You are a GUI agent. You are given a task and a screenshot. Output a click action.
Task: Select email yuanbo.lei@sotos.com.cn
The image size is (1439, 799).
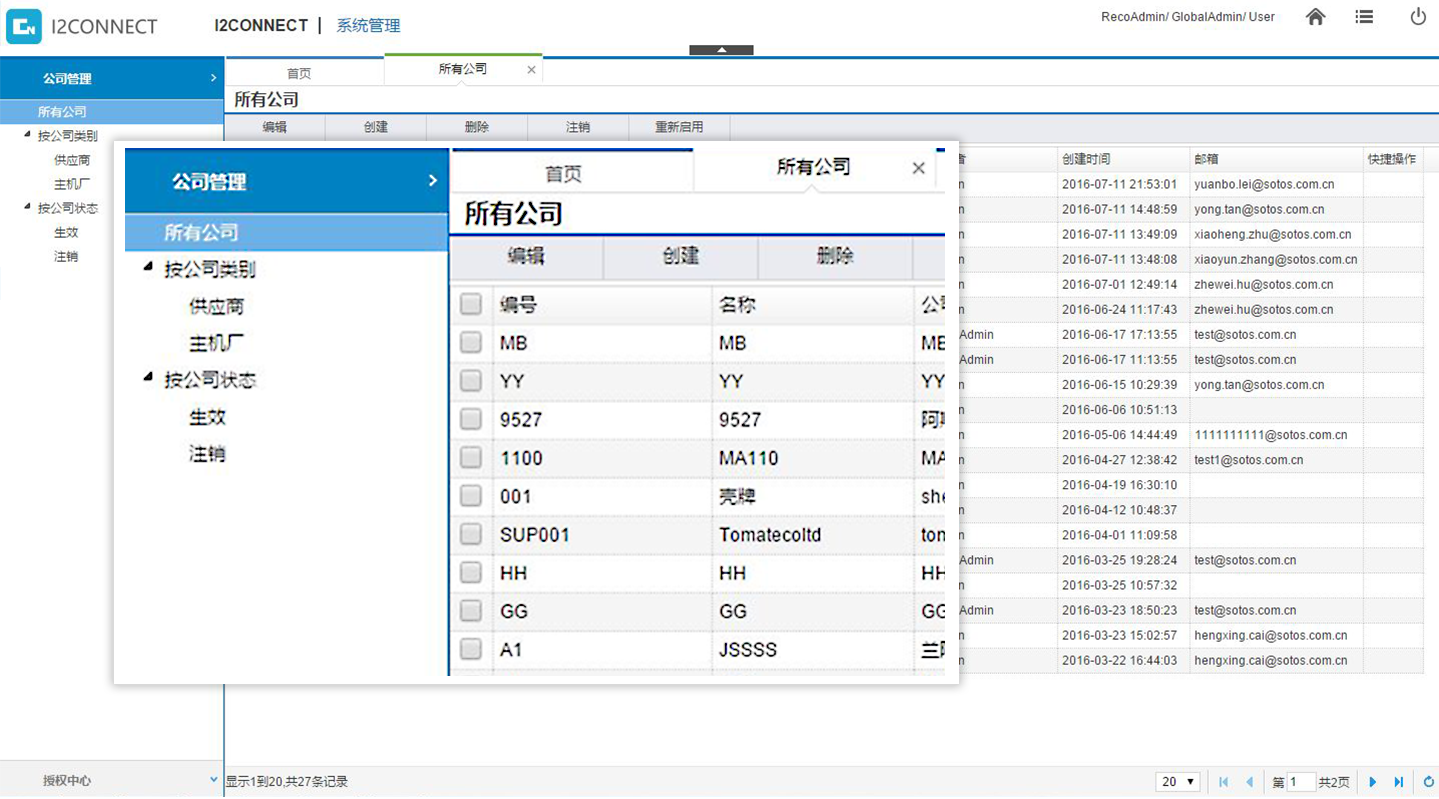point(1264,184)
